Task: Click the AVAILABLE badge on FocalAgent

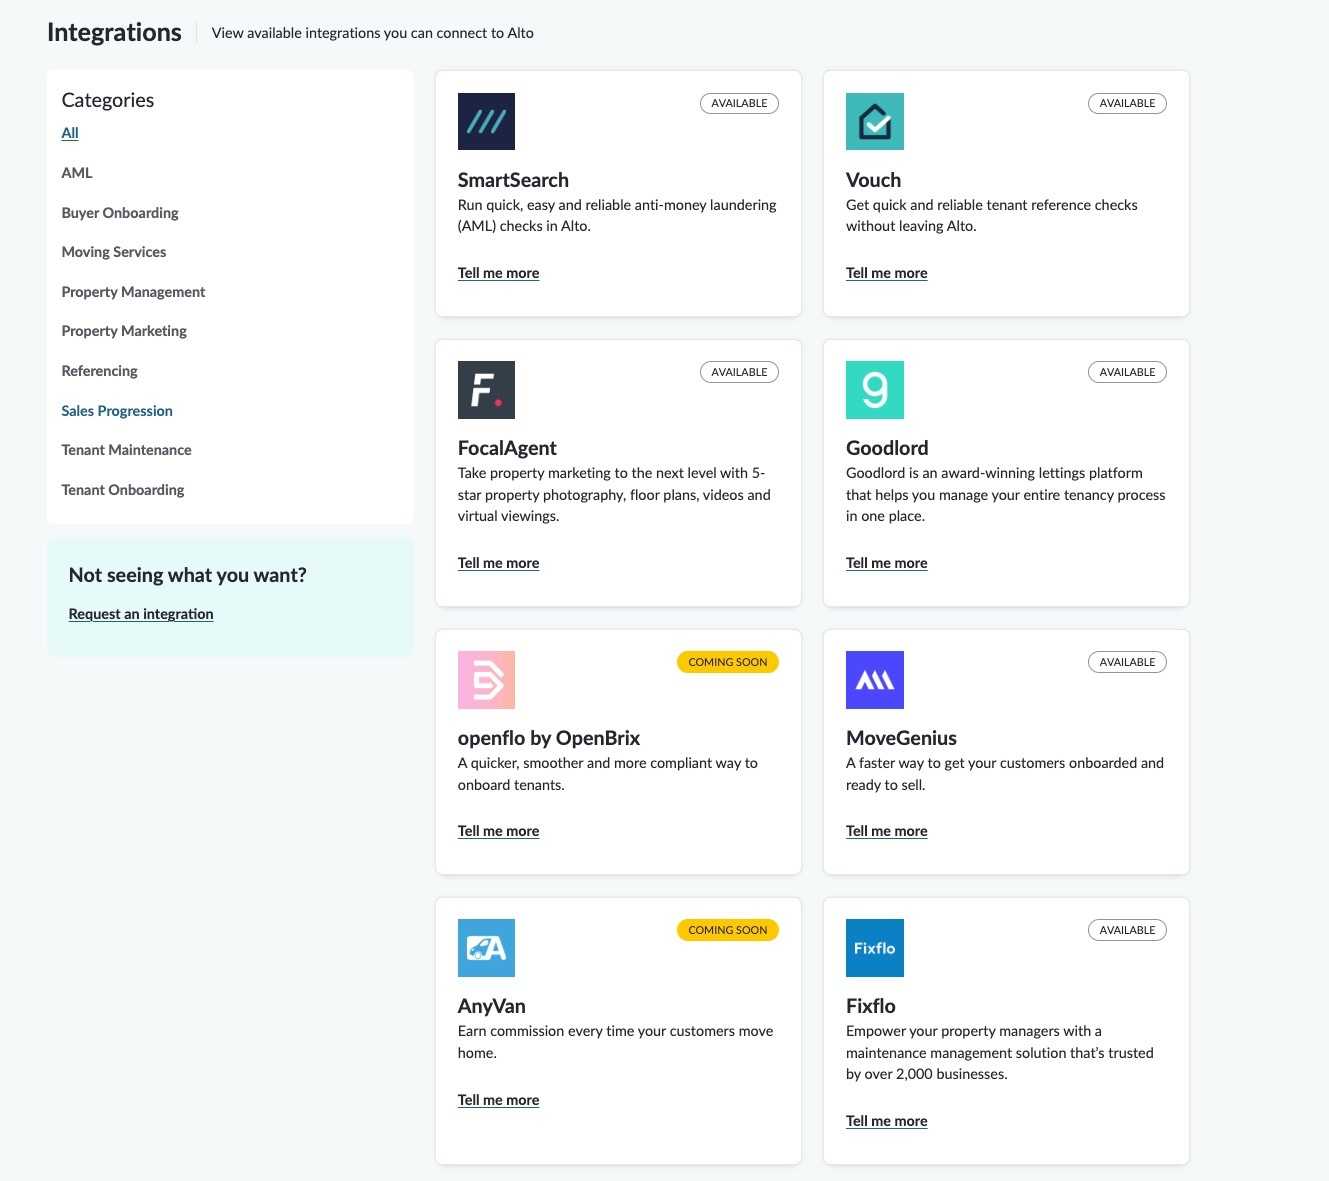Action: tap(739, 372)
